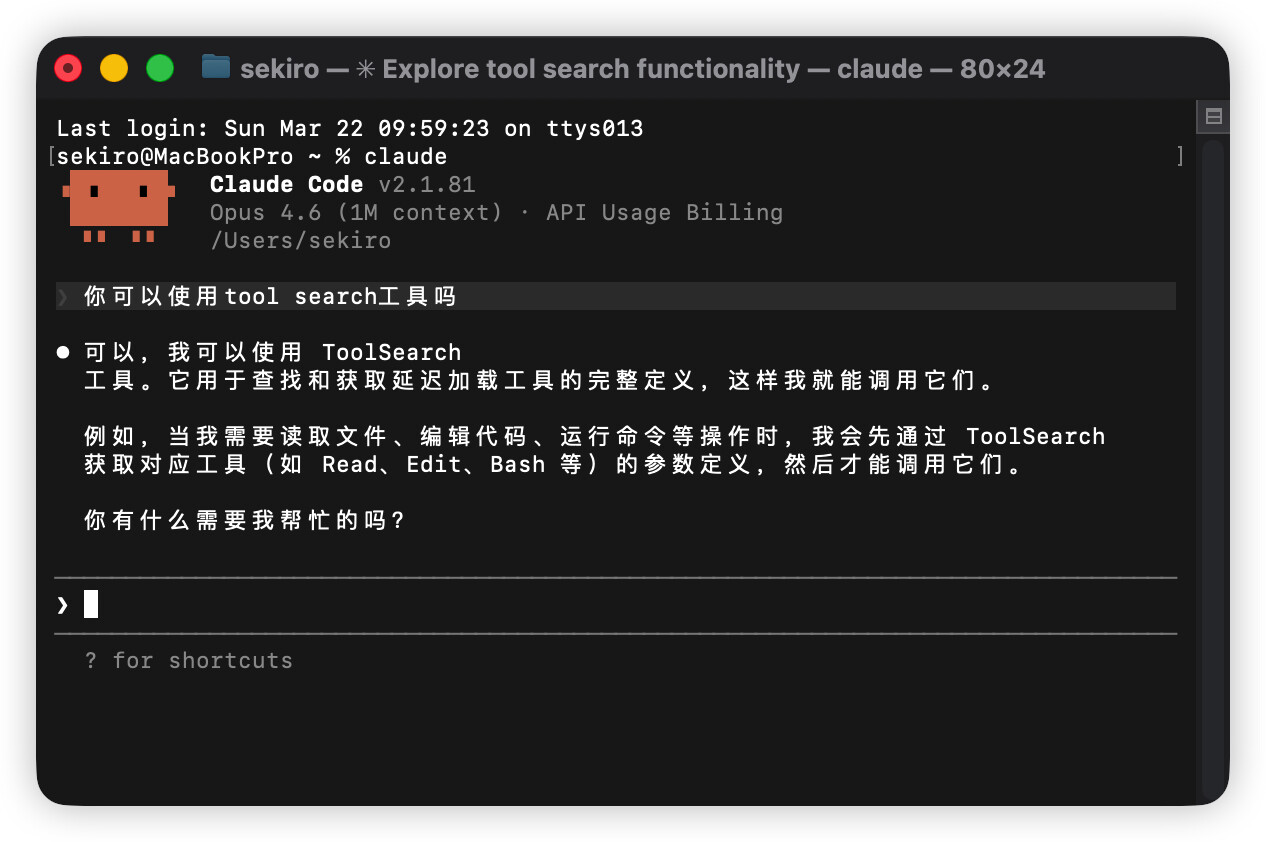
Task: Click the Claude Code pixel mascot logo
Action: [118, 208]
